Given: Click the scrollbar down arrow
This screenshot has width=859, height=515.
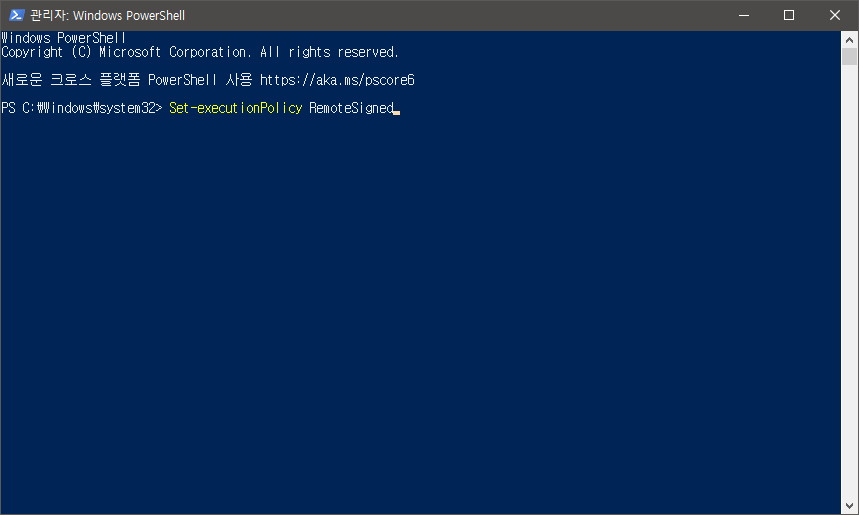Looking at the screenshot, I should 850,506.
